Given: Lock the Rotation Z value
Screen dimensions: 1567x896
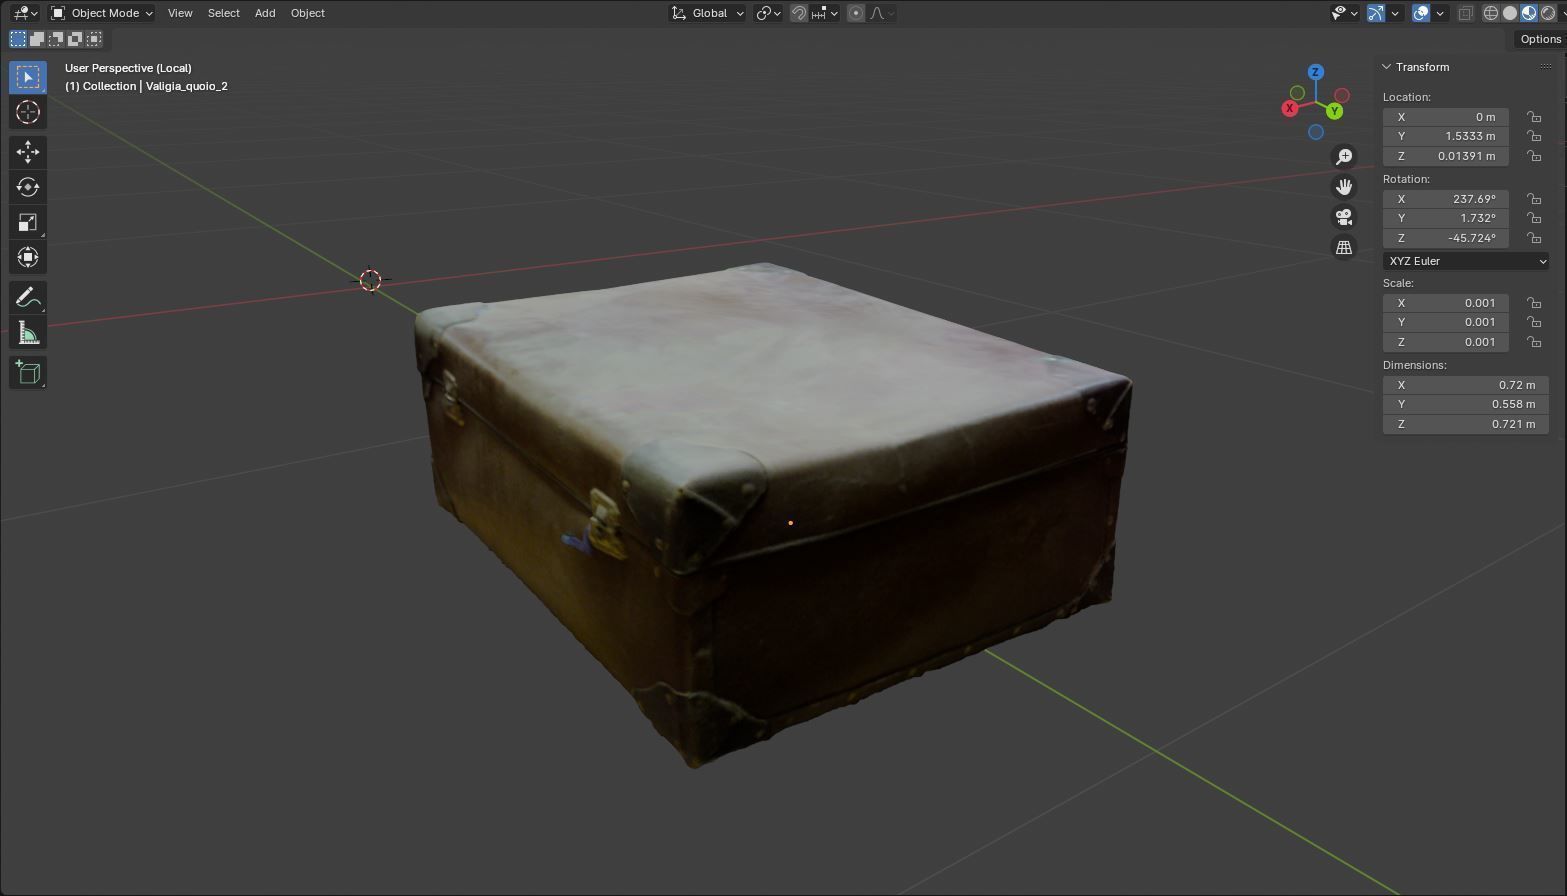Looking at the screenshot, I should [x=1534, y=238].
